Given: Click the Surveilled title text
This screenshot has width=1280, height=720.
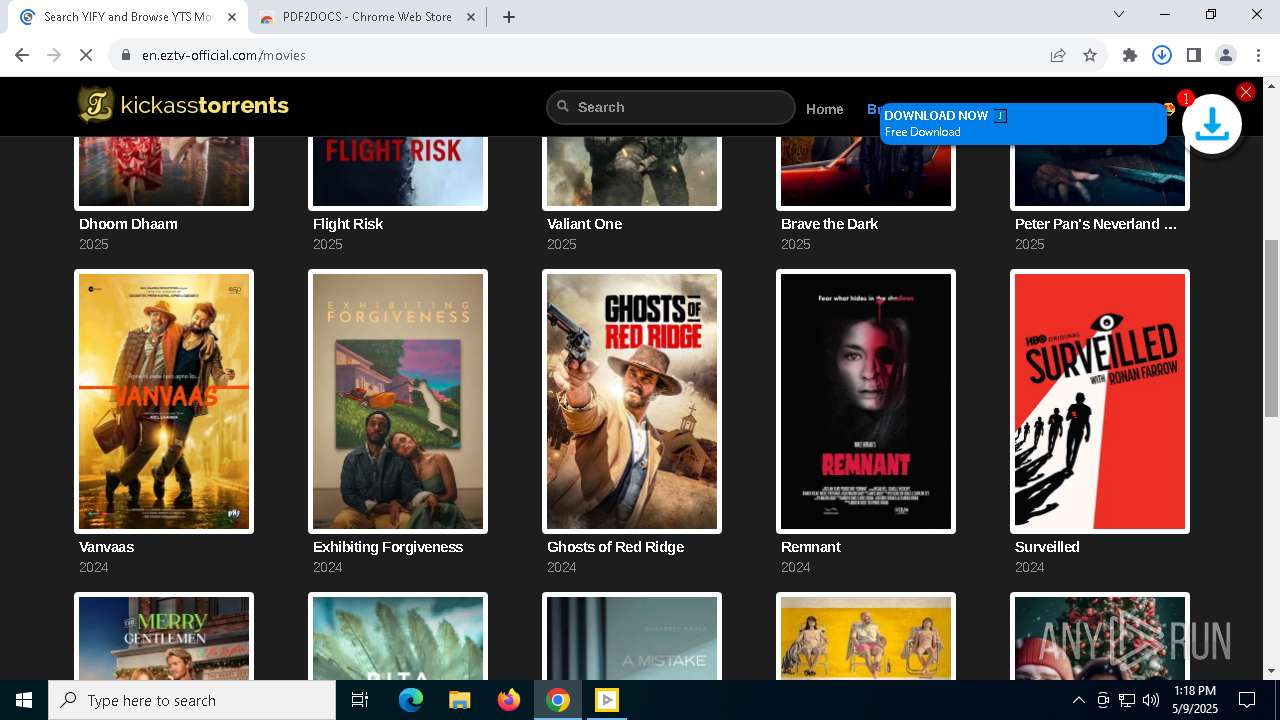Looking at the screenshot, I should (1047, 547).
